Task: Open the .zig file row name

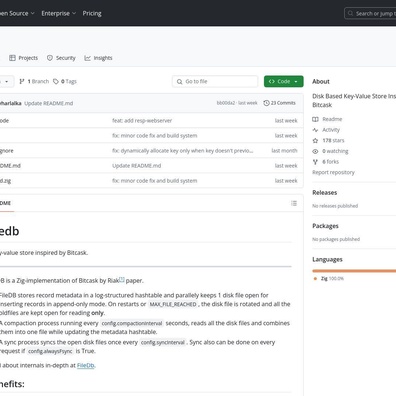Action: [5, 181]
